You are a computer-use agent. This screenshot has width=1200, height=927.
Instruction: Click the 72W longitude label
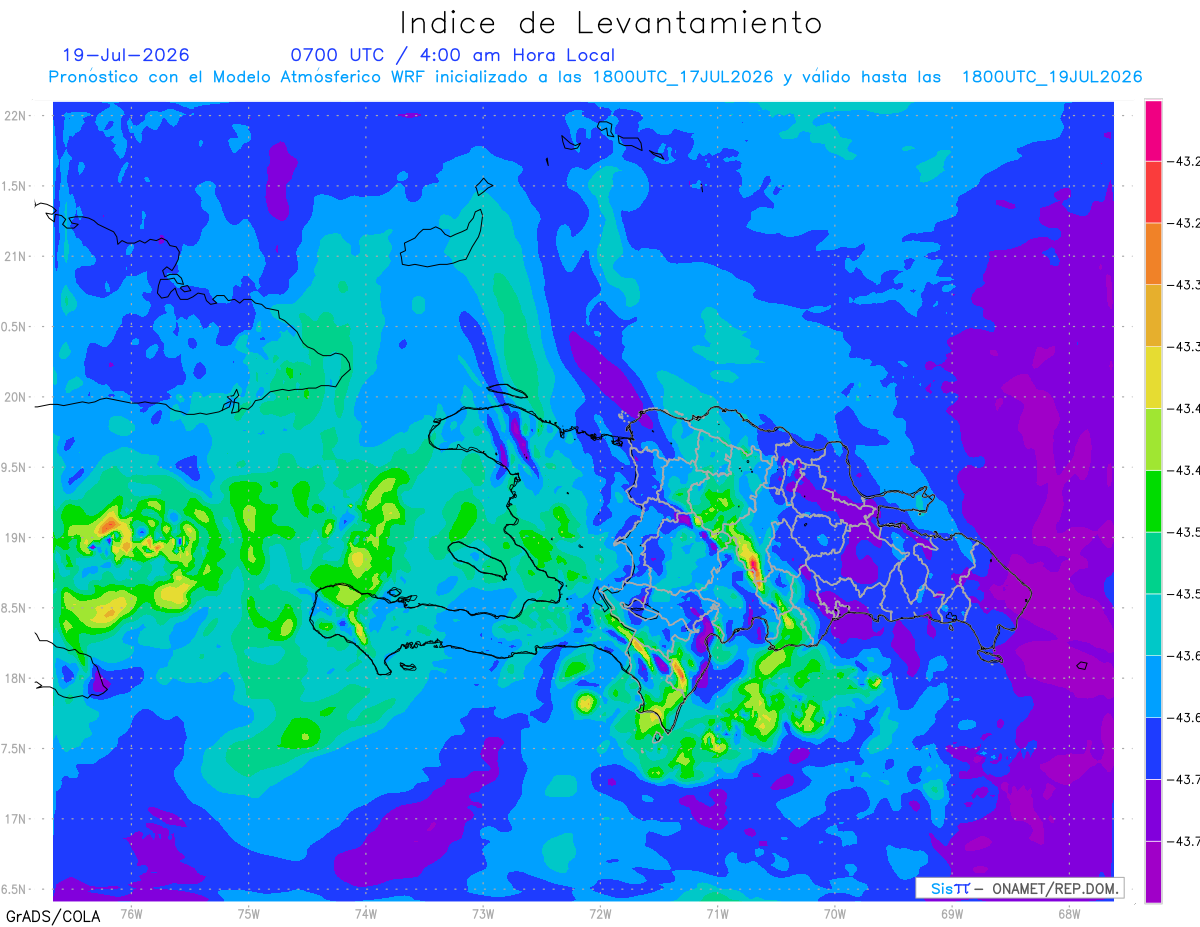(600, 913)
